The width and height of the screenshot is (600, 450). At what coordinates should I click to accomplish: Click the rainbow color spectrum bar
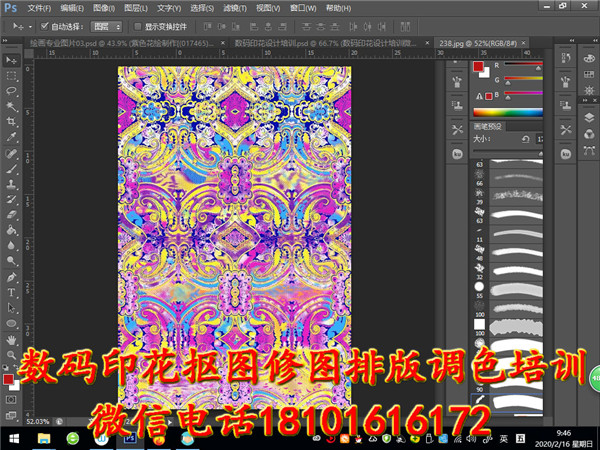(x=506, y=112)
